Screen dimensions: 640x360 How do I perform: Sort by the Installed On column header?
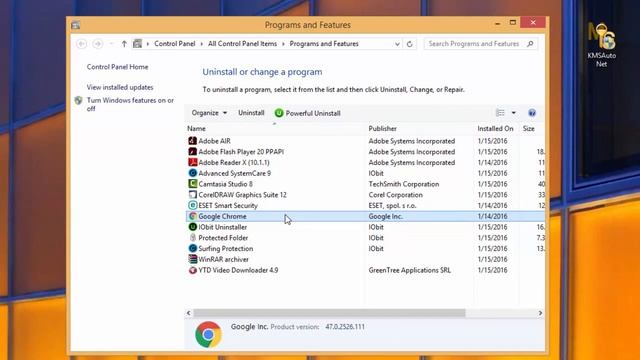tap(496, 129)
